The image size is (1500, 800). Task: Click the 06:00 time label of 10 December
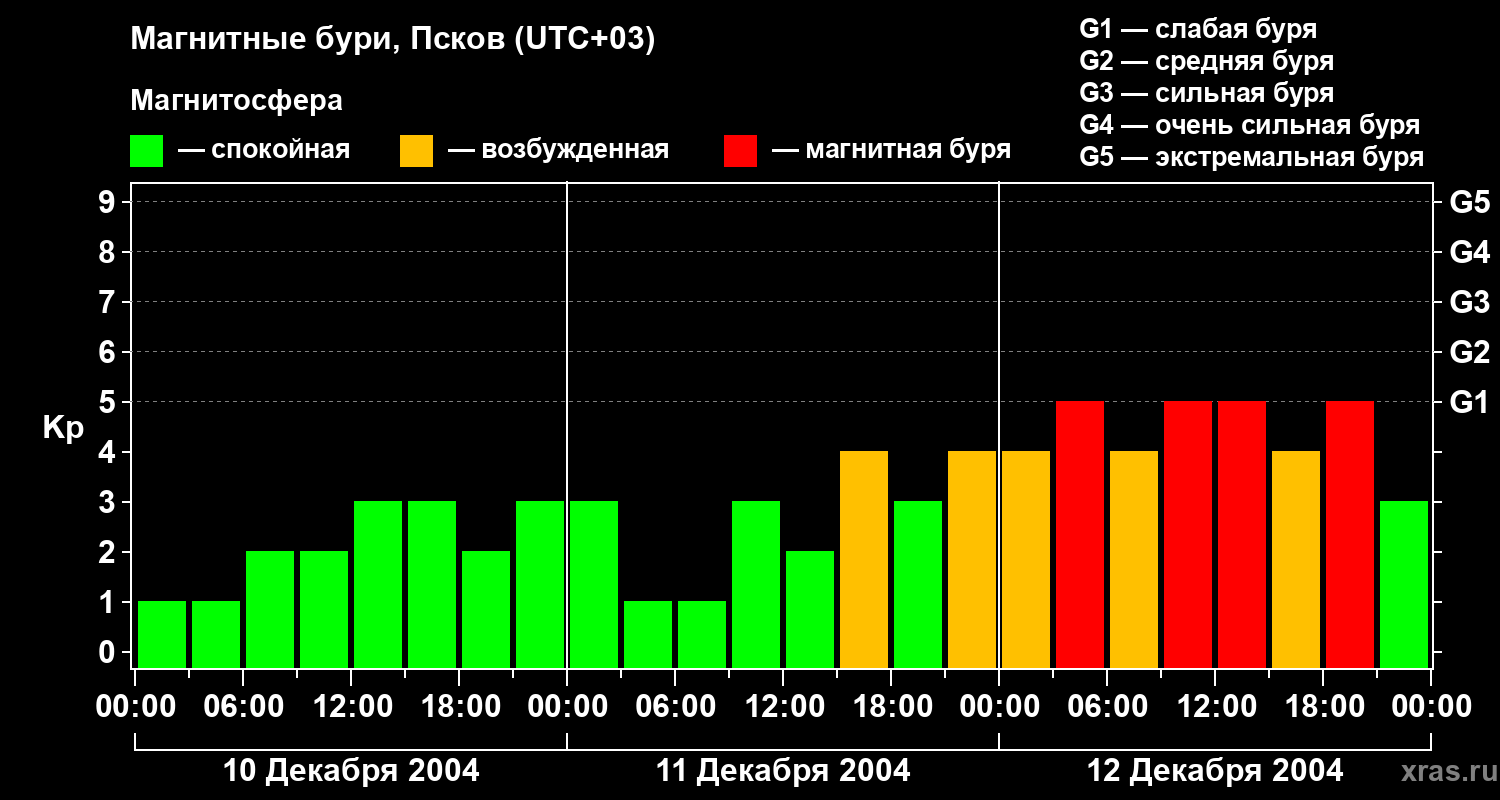pos(243,707)
